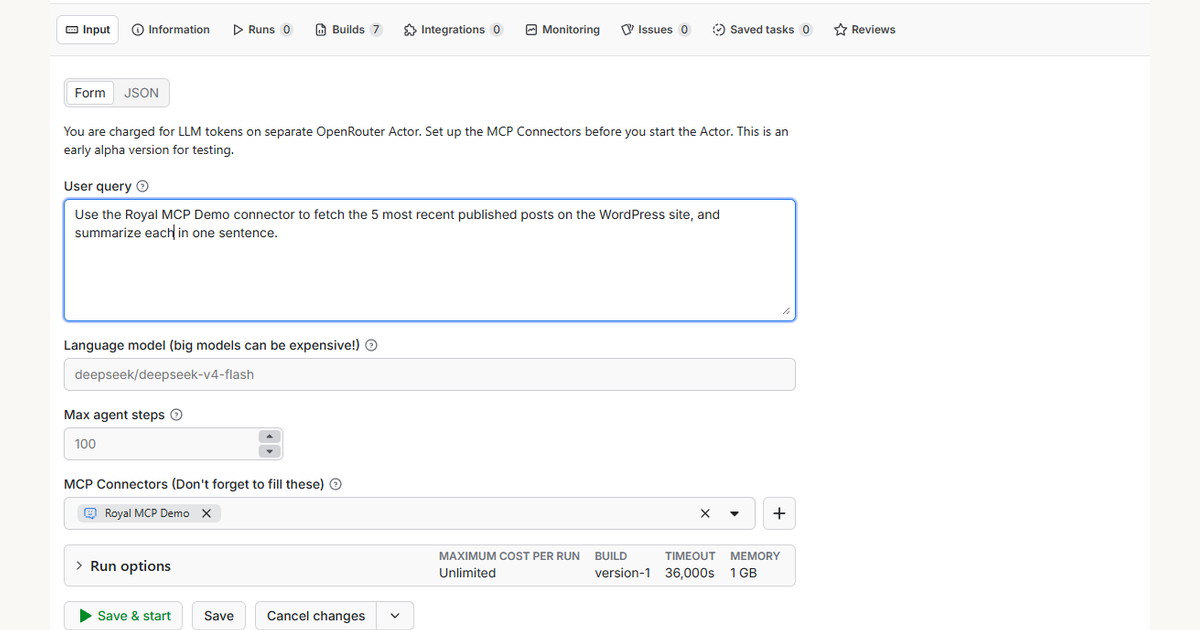Click Save & start button

pyautogui.click(x=124, y=616)
